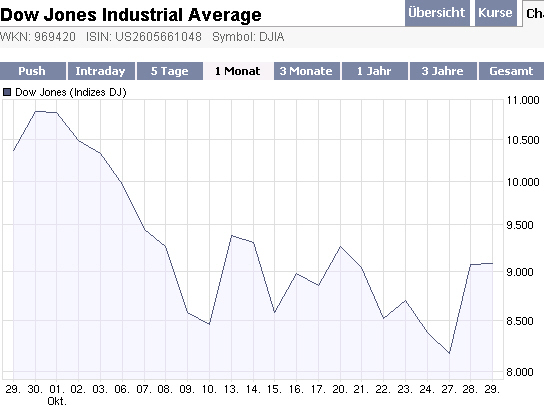Click the 9.000 axis label

coord(520,272)
